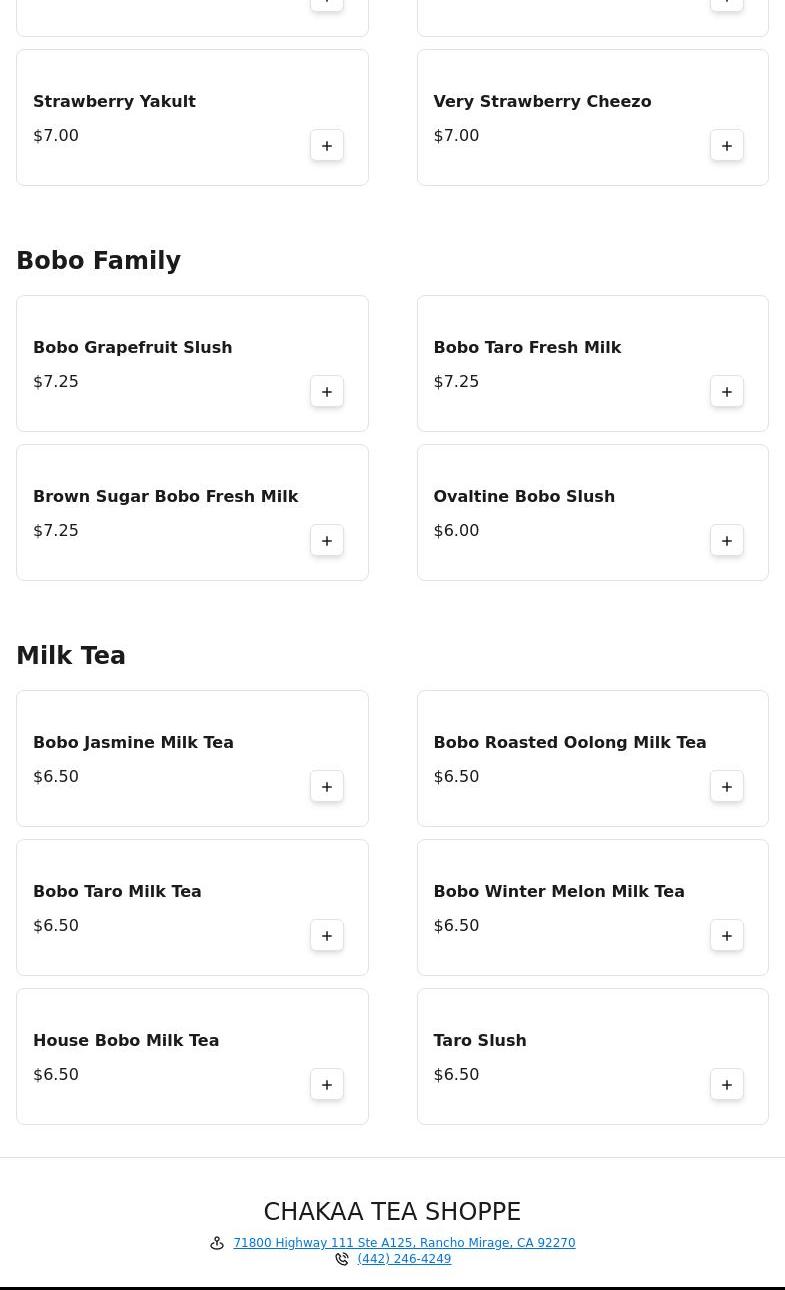The width and height of the screenshot is (785, 1290).
Task: Add House Bobo Milk Tea to cart
Action: pos(327,1085)
